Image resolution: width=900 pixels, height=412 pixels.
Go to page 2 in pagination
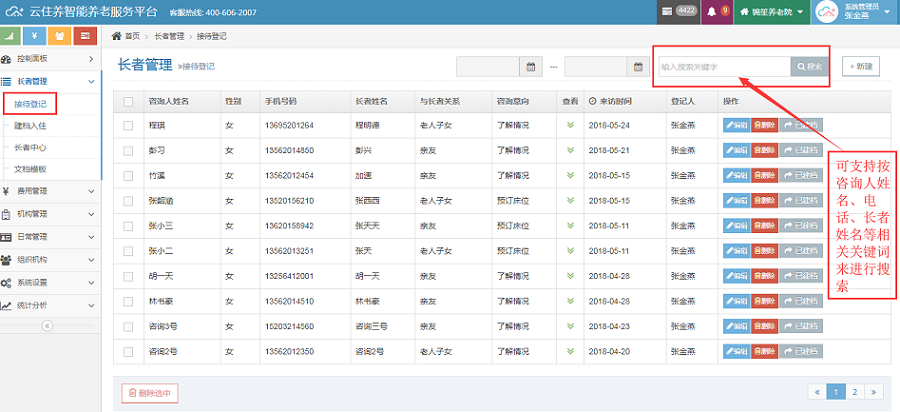pos(856,392)
